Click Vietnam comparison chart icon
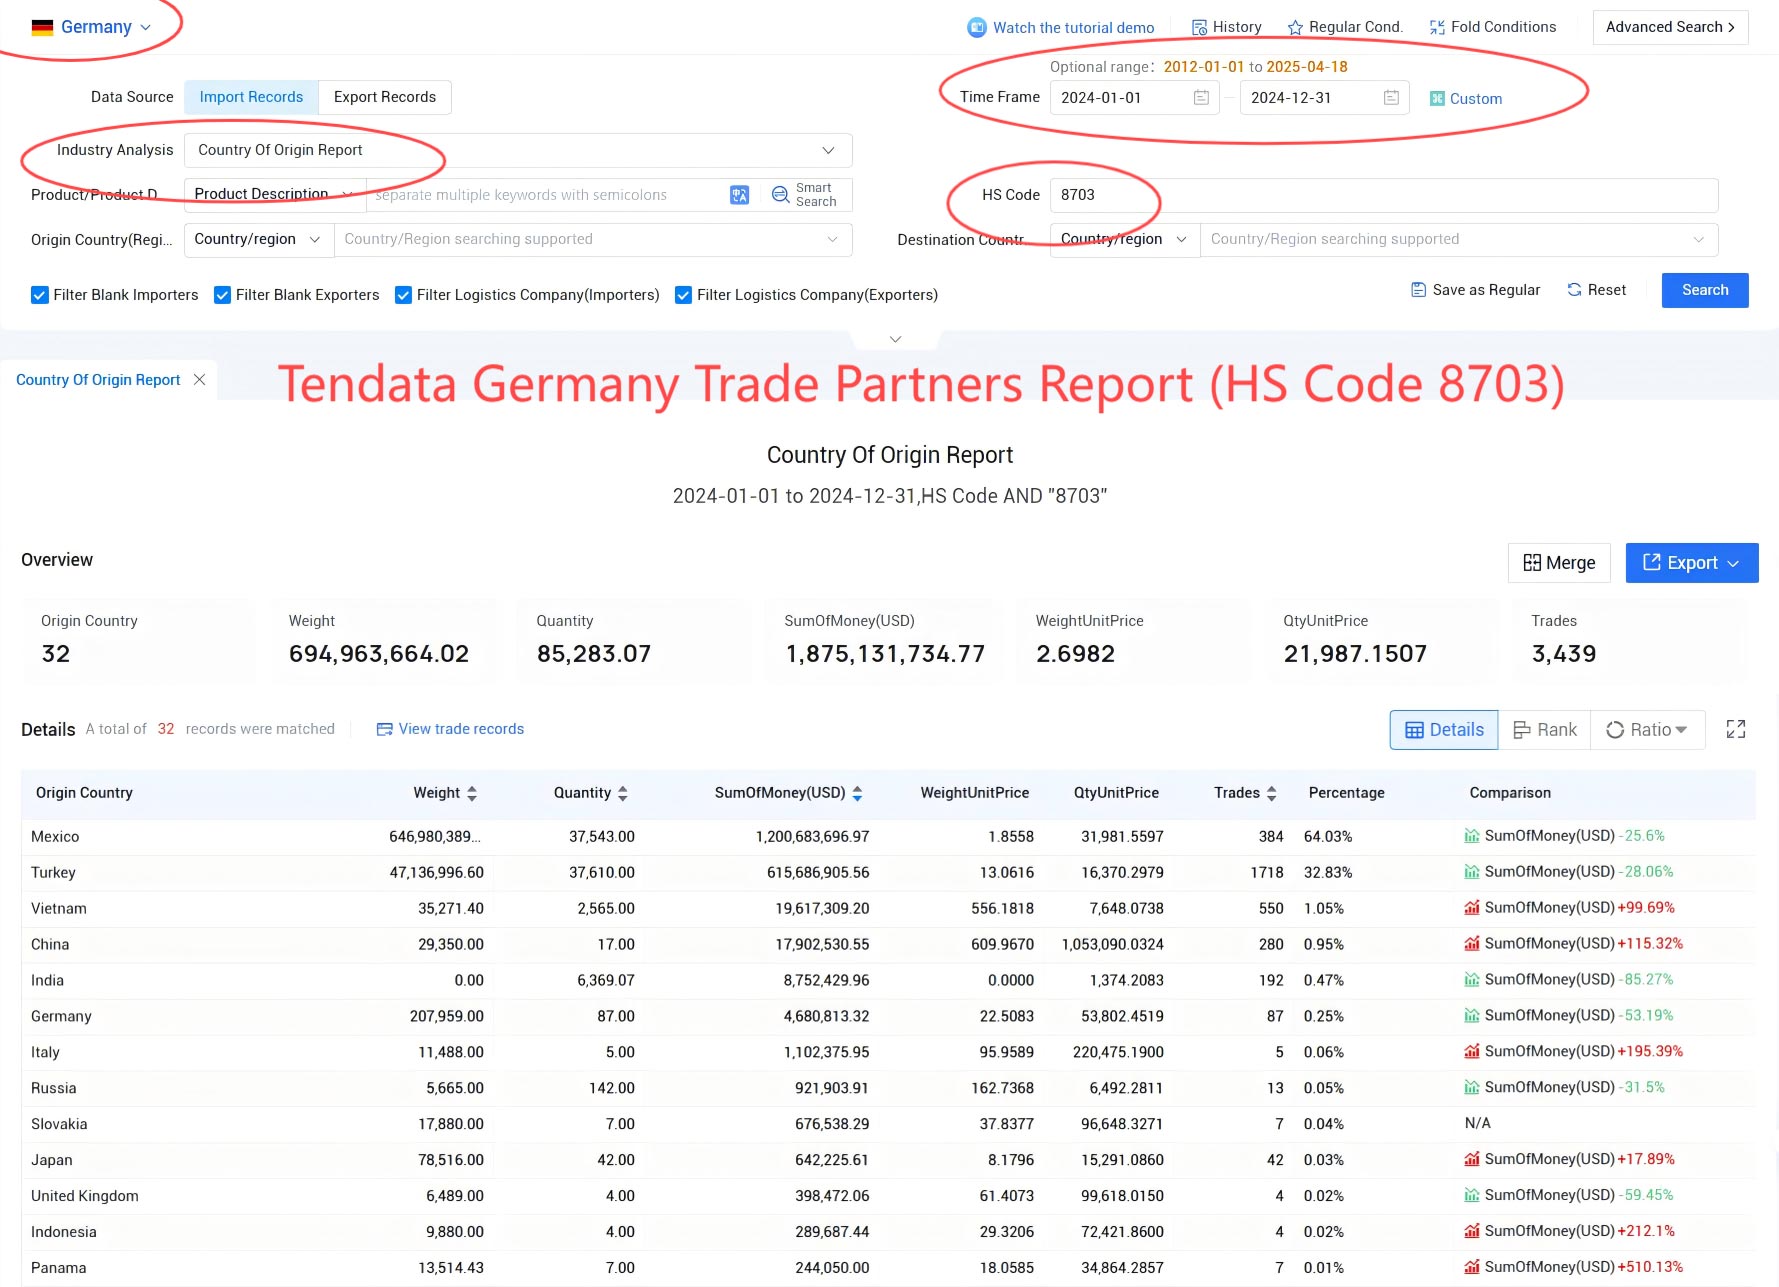The image size is (1779, 1287). pyautogui.click(x=1472, y=908)
